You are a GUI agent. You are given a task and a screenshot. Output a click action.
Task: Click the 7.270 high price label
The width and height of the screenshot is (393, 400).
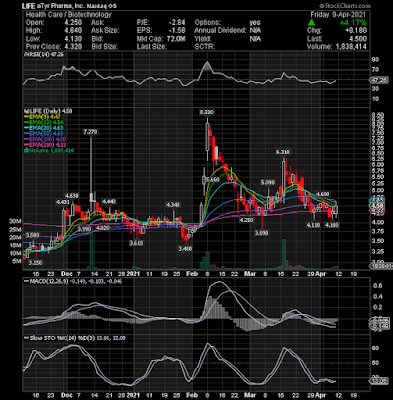[x=90, y=132]
